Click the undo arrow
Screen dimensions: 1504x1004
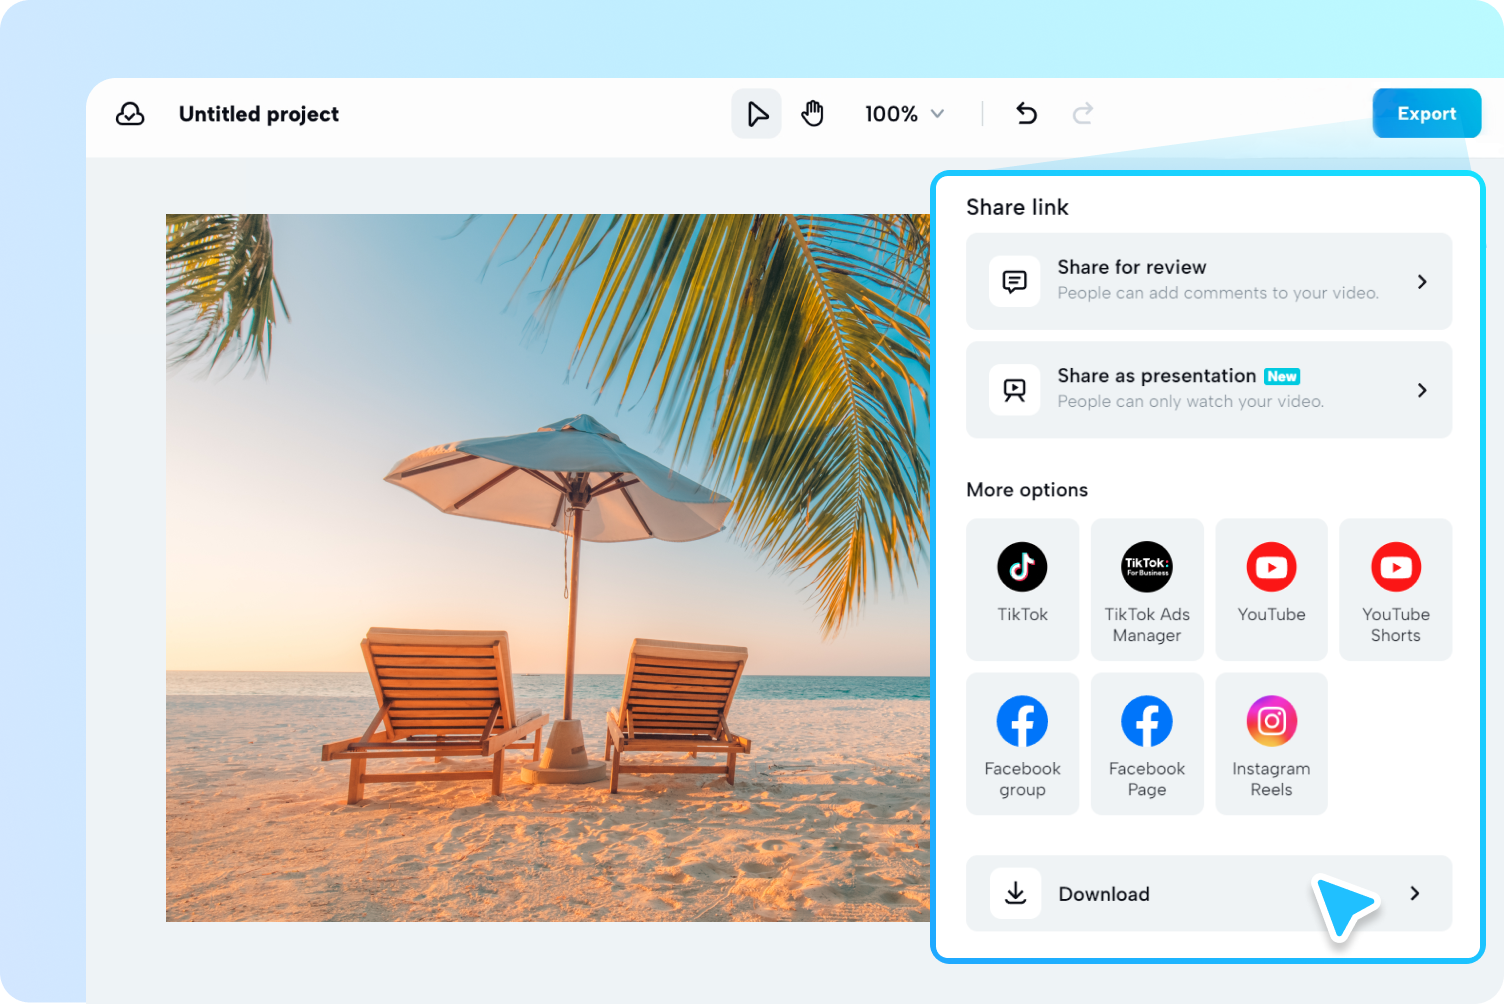1026,113
